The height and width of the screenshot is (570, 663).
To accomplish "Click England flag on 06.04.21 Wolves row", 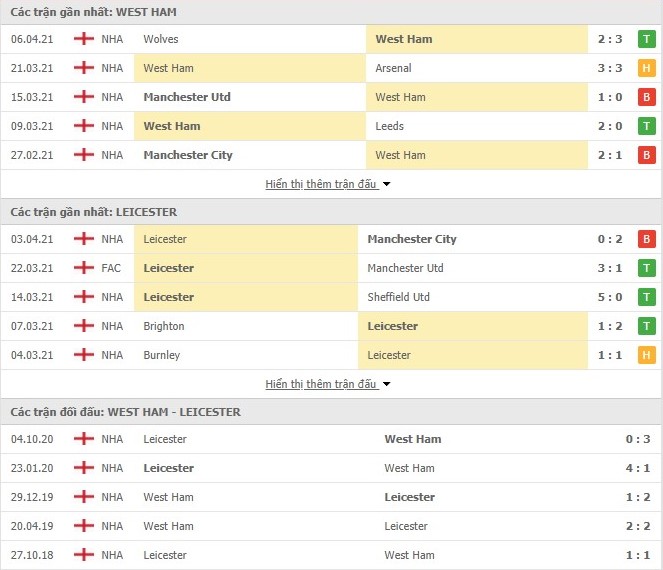I will pos(84,39).
